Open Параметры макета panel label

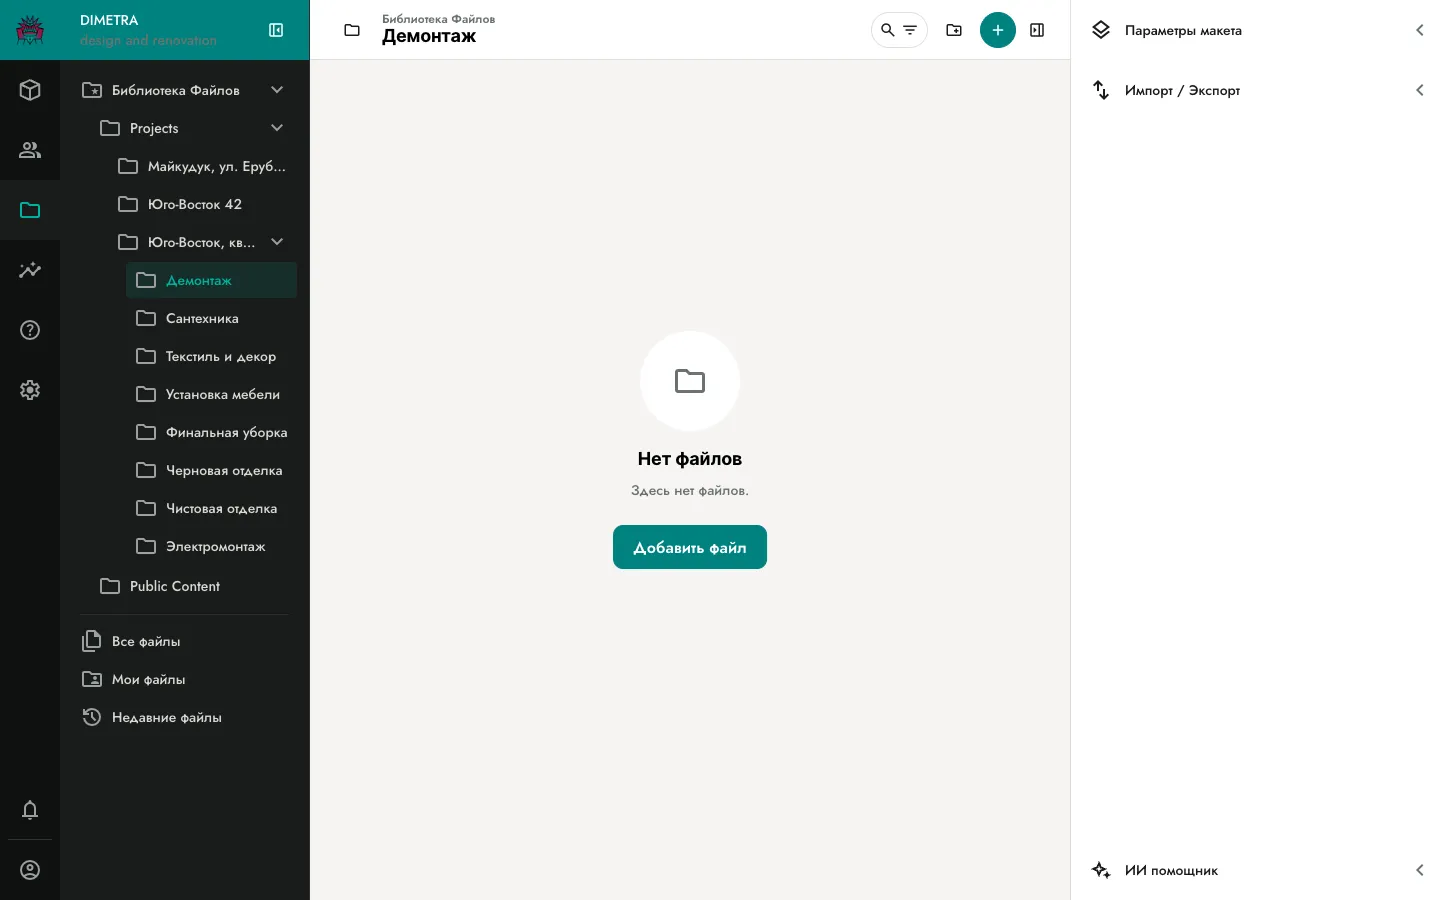1183,30
